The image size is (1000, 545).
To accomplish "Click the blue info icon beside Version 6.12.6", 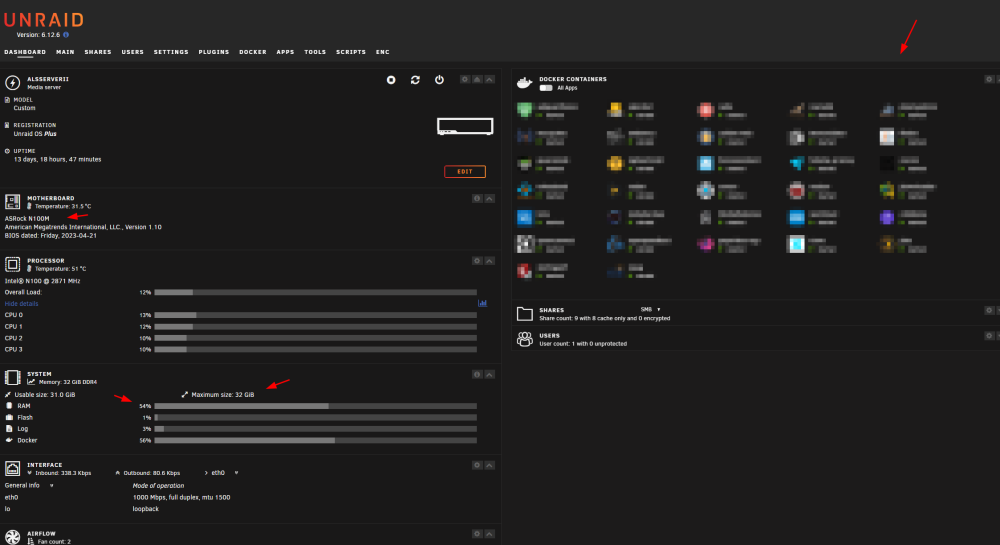I will [66, 35].
